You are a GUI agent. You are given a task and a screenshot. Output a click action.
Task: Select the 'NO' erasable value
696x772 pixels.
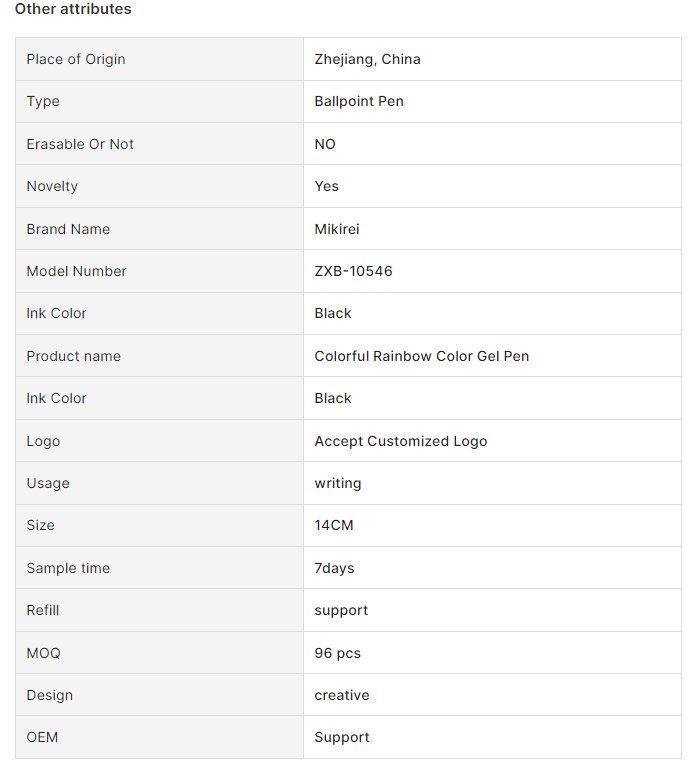click(x=325, y=144)
